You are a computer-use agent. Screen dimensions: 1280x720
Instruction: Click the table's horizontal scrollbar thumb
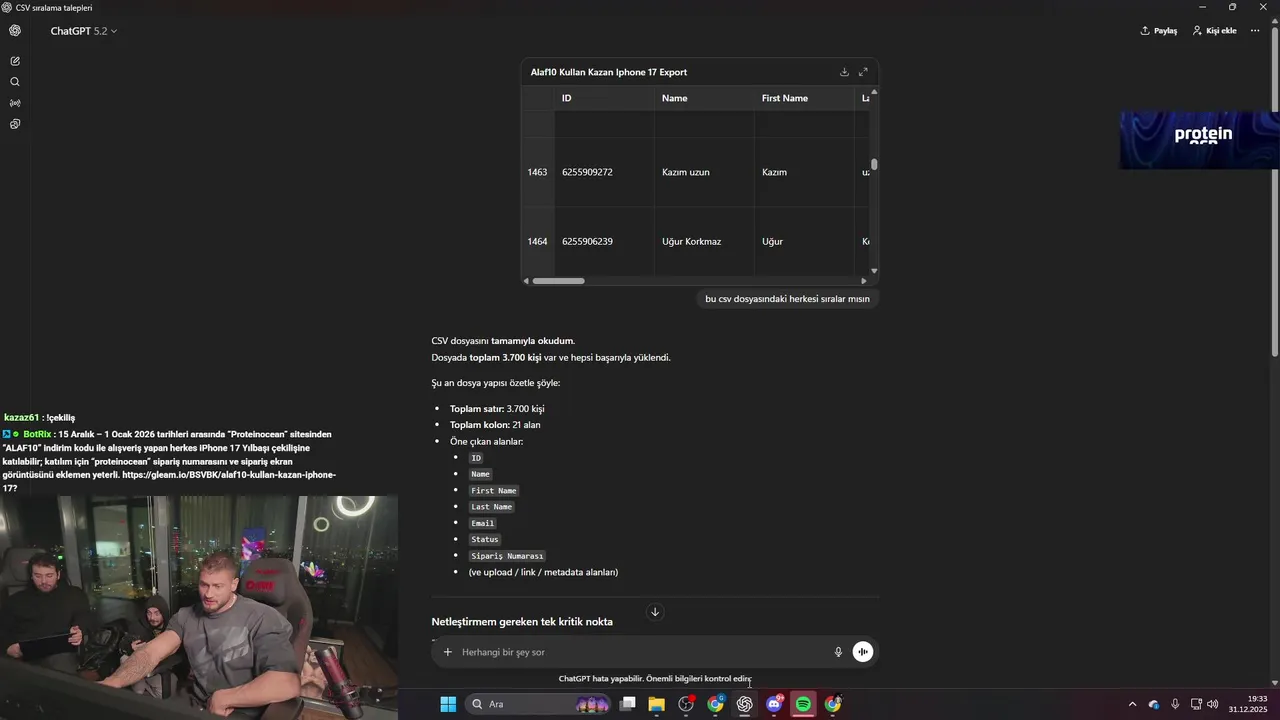pos(558,281)
